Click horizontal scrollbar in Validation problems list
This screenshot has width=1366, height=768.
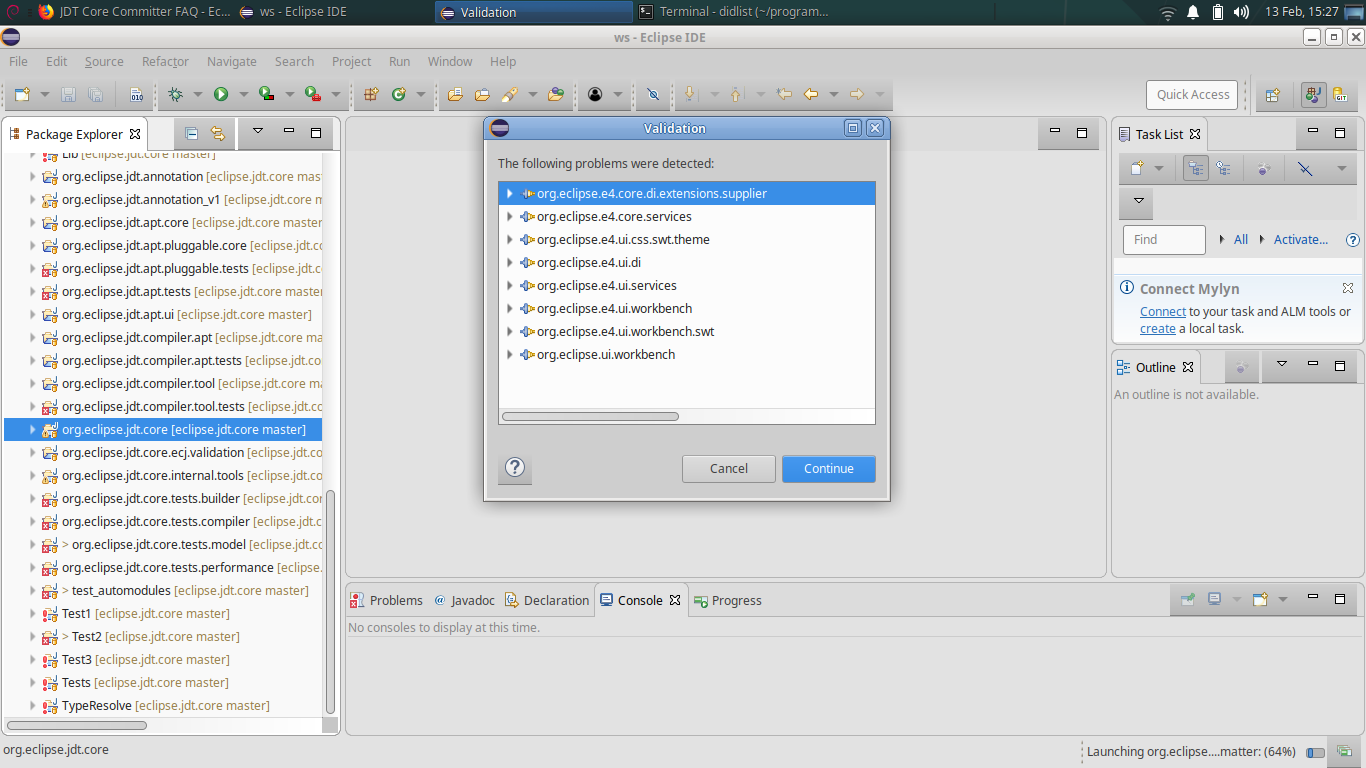[590, 416]
